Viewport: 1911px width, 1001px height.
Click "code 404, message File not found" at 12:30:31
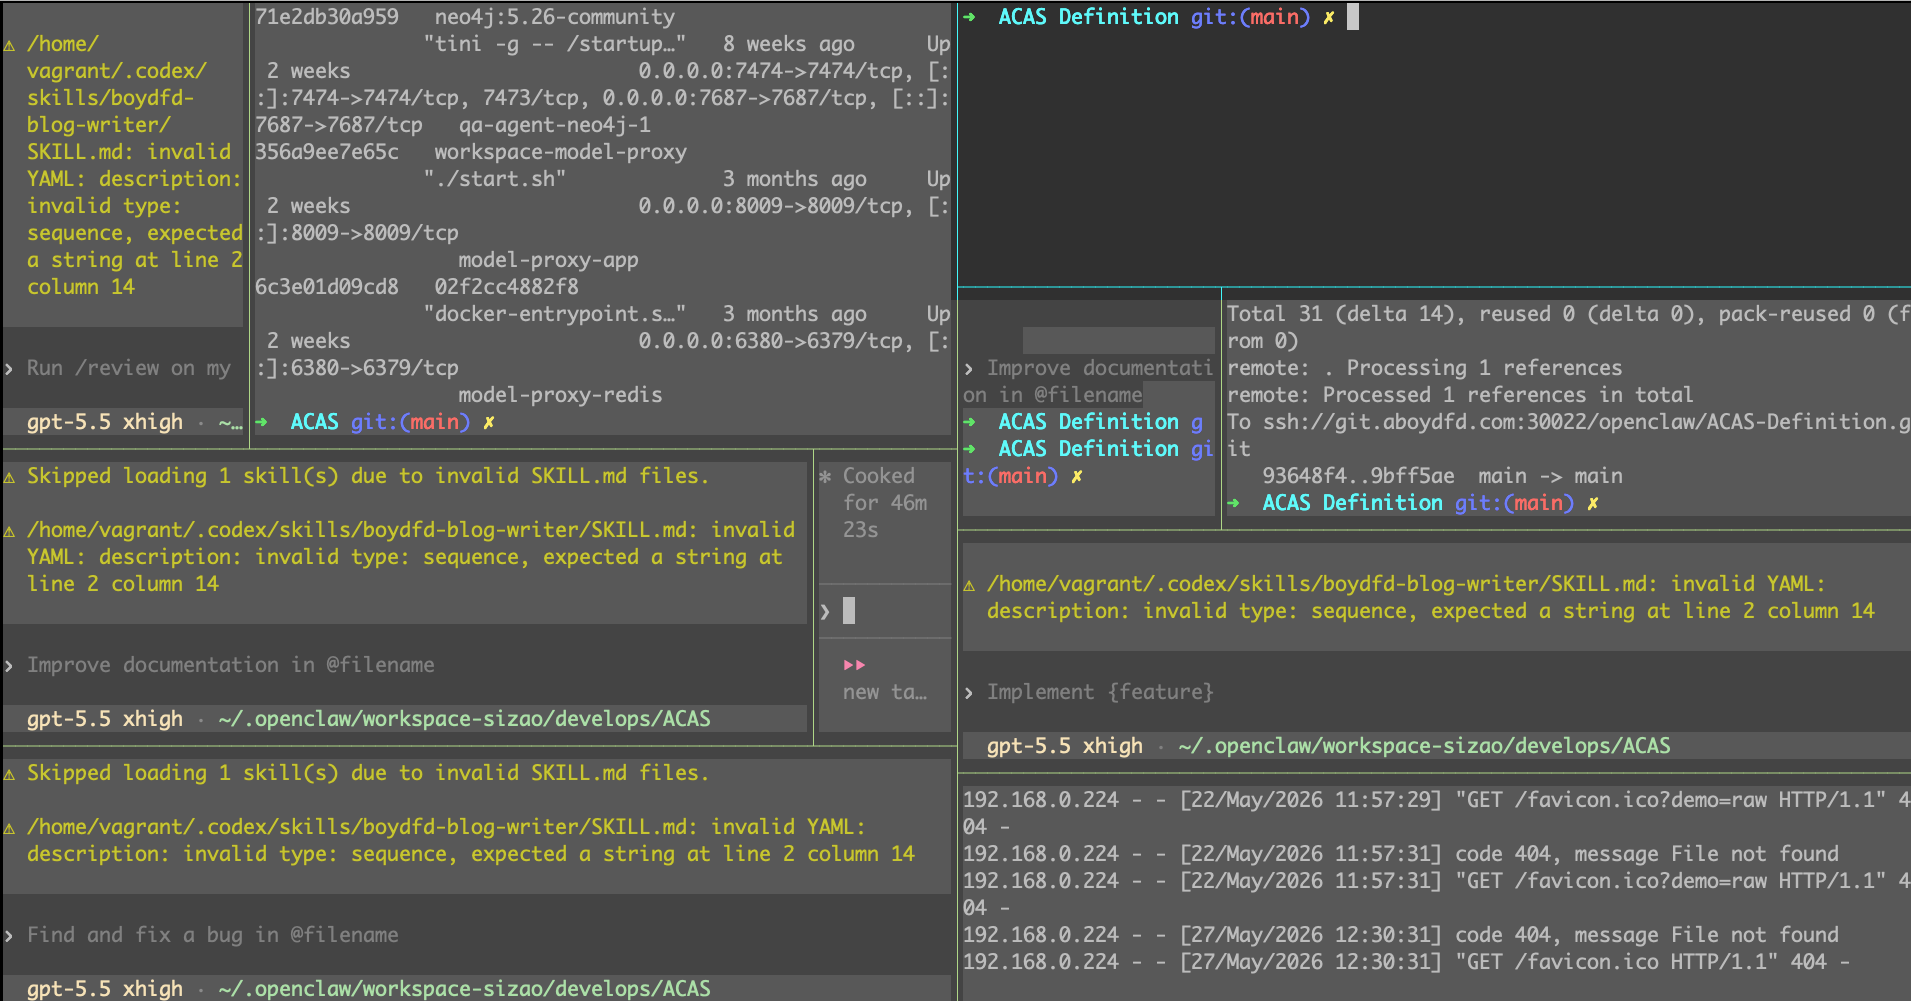(1647, 935)
